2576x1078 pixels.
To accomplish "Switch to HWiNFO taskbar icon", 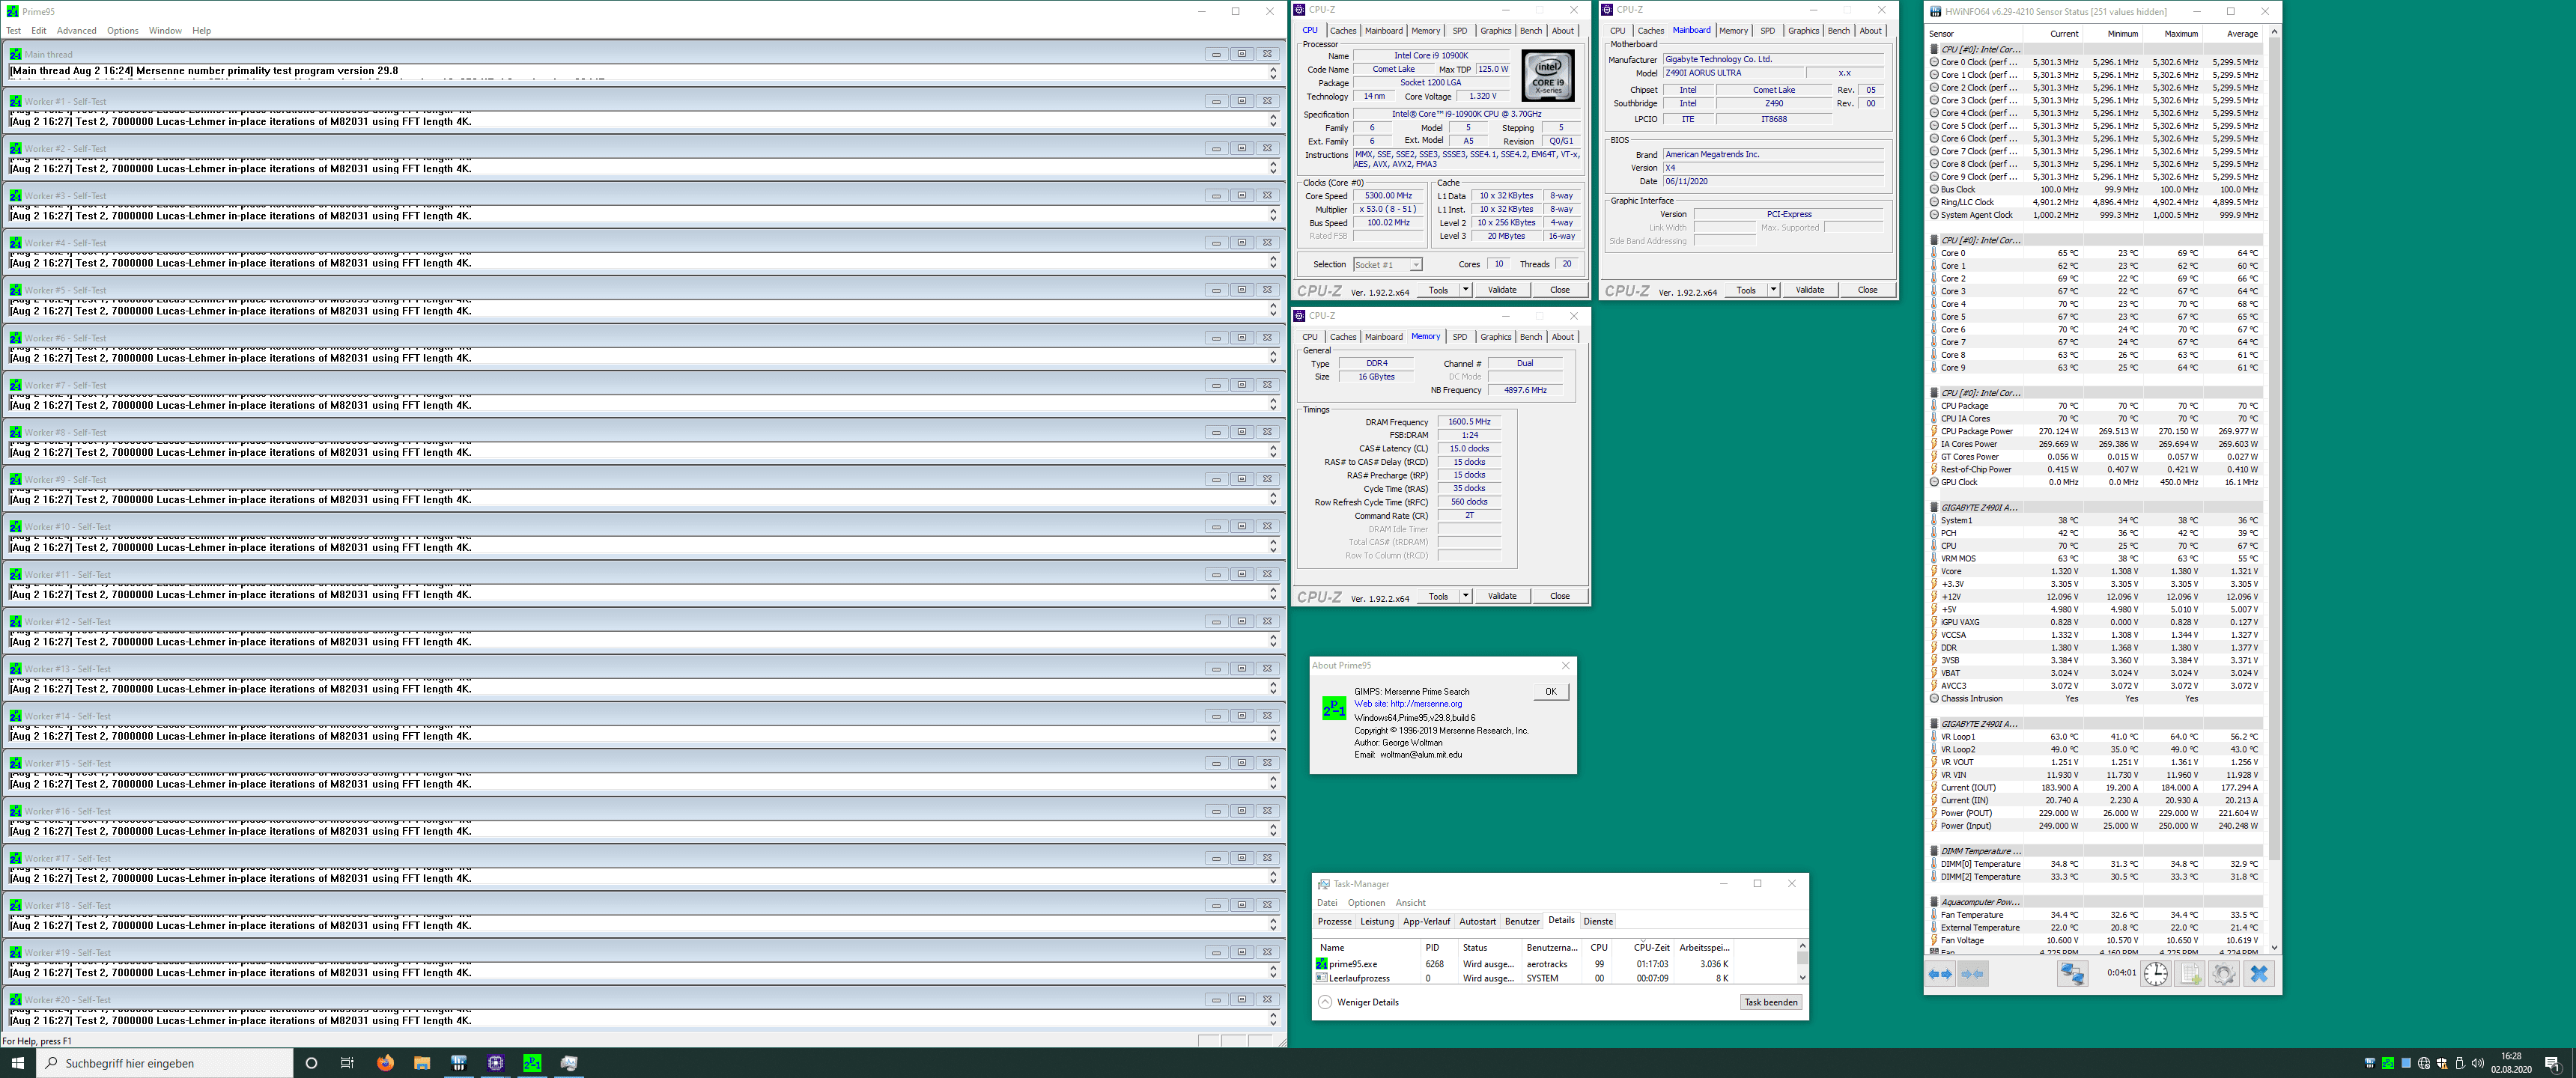I will [x=459, y=1063].
